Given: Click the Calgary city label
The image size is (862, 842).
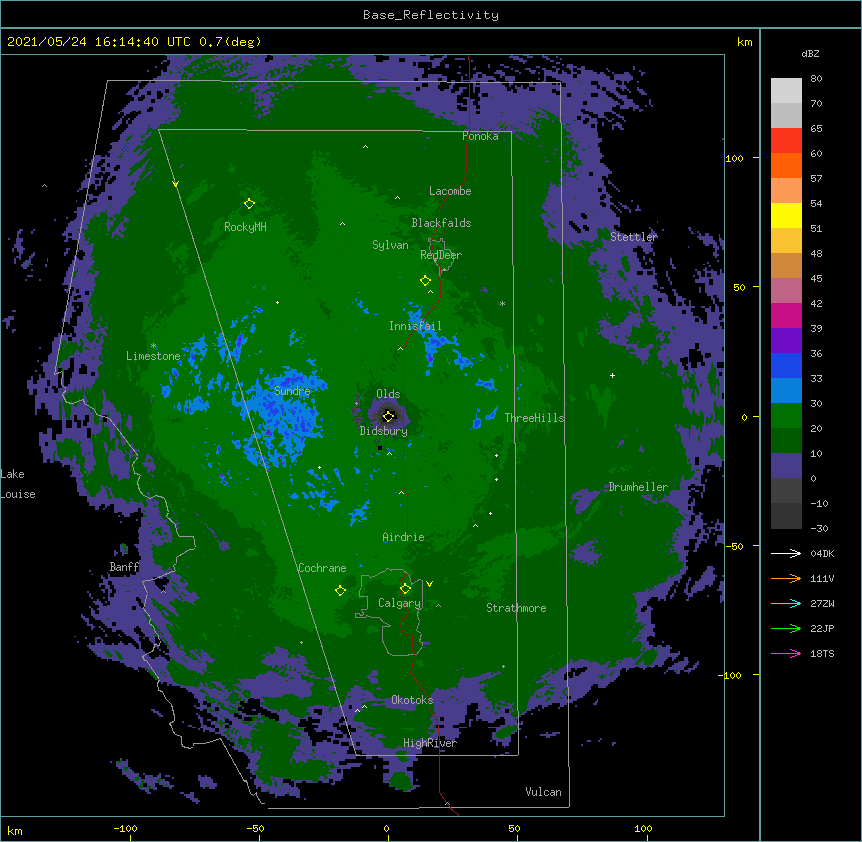Looking at the screenshot, I should coord(400,603).
